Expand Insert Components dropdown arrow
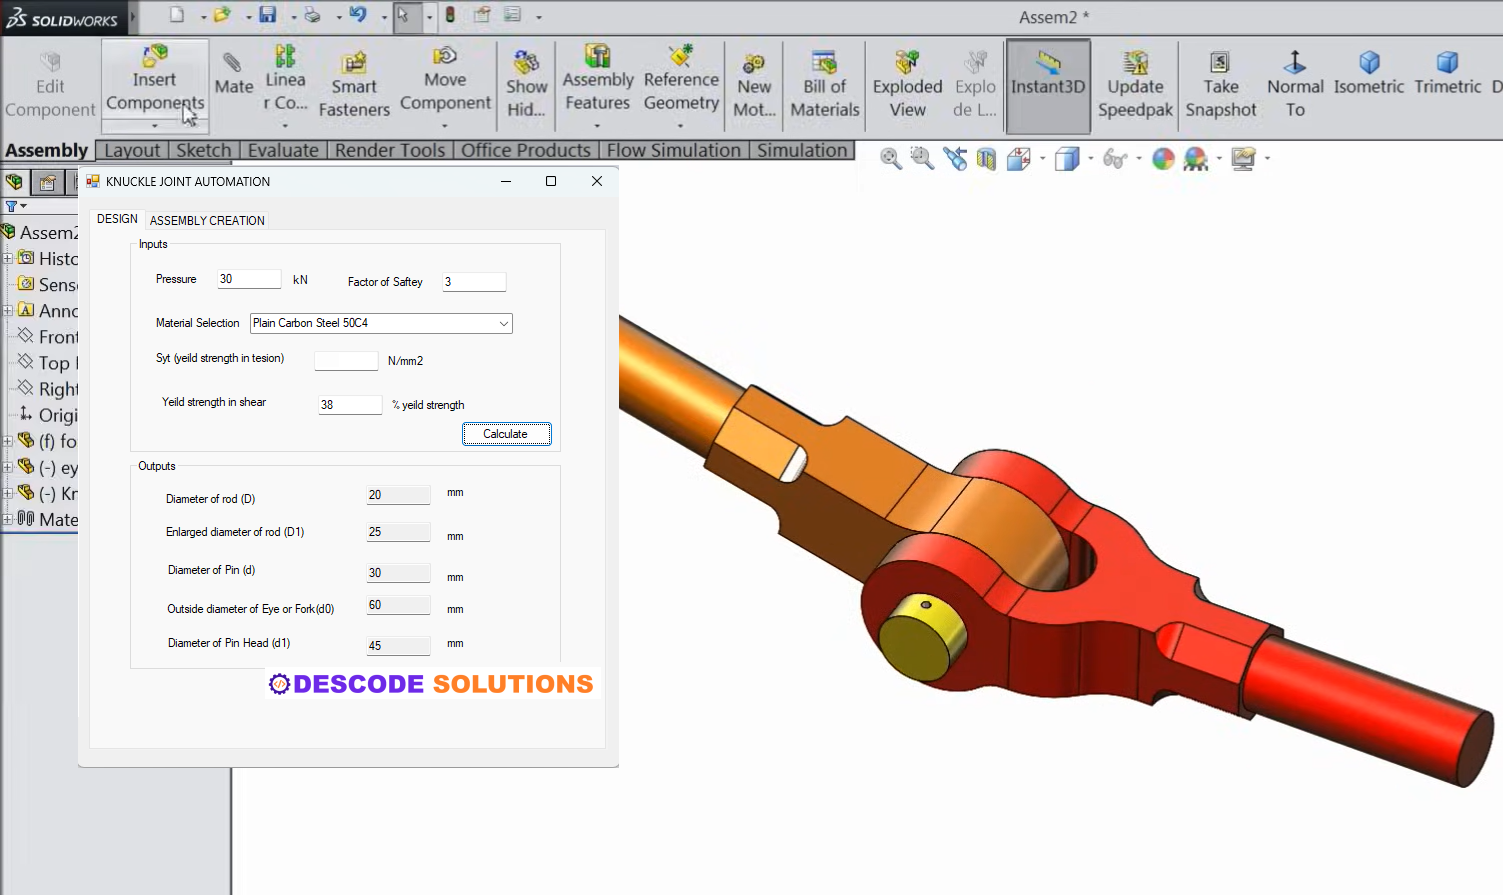The image size is (1503, 895). (155, 126)
